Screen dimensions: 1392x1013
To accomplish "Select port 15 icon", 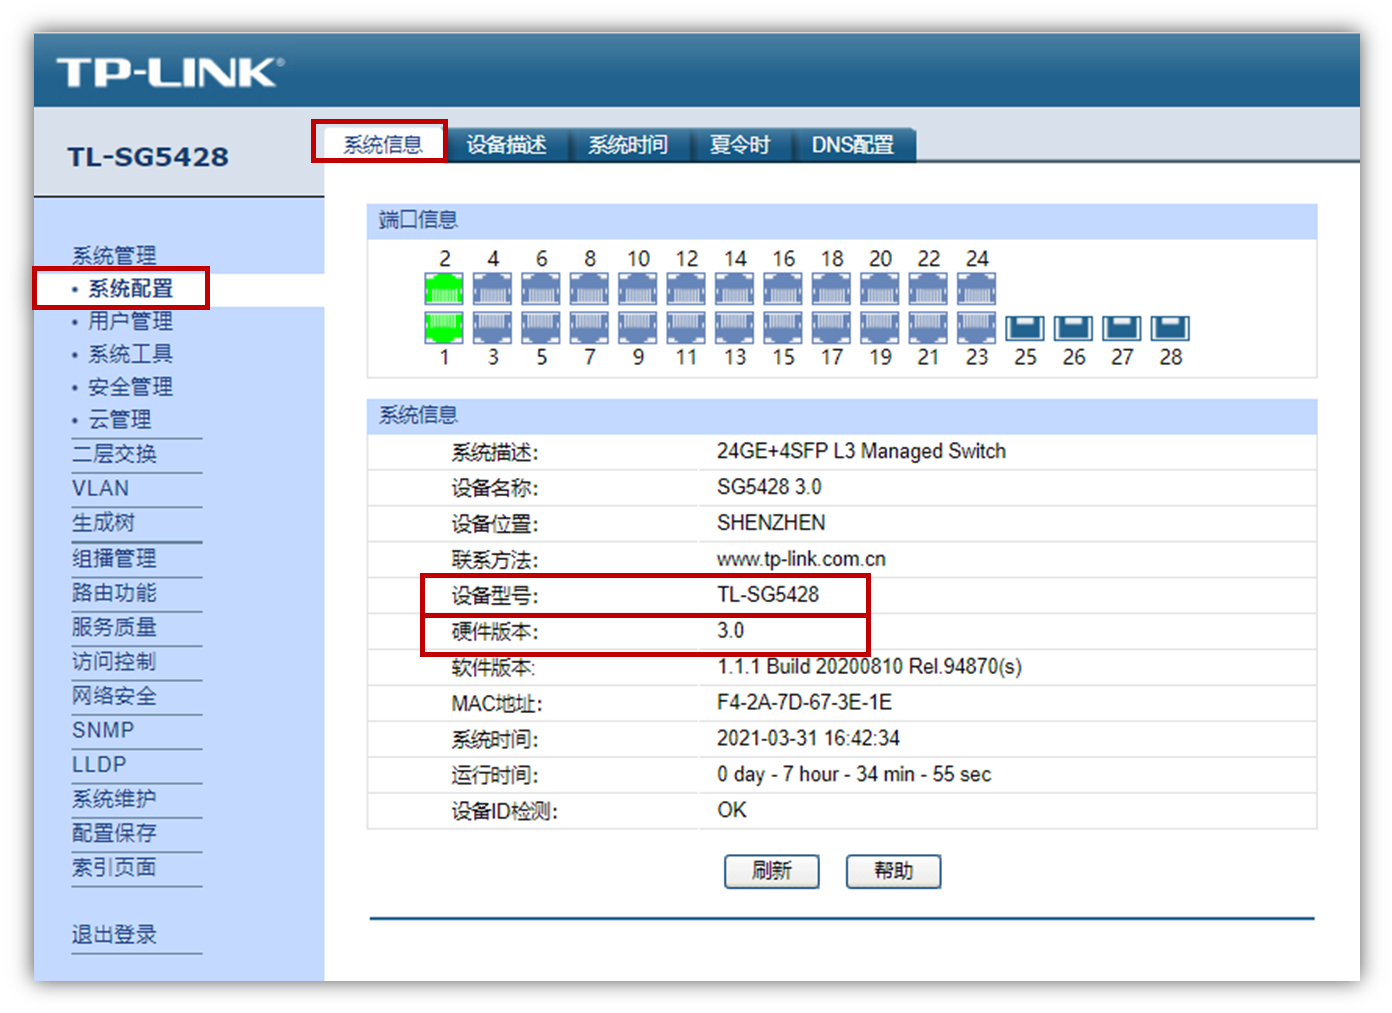I will 783,327.
